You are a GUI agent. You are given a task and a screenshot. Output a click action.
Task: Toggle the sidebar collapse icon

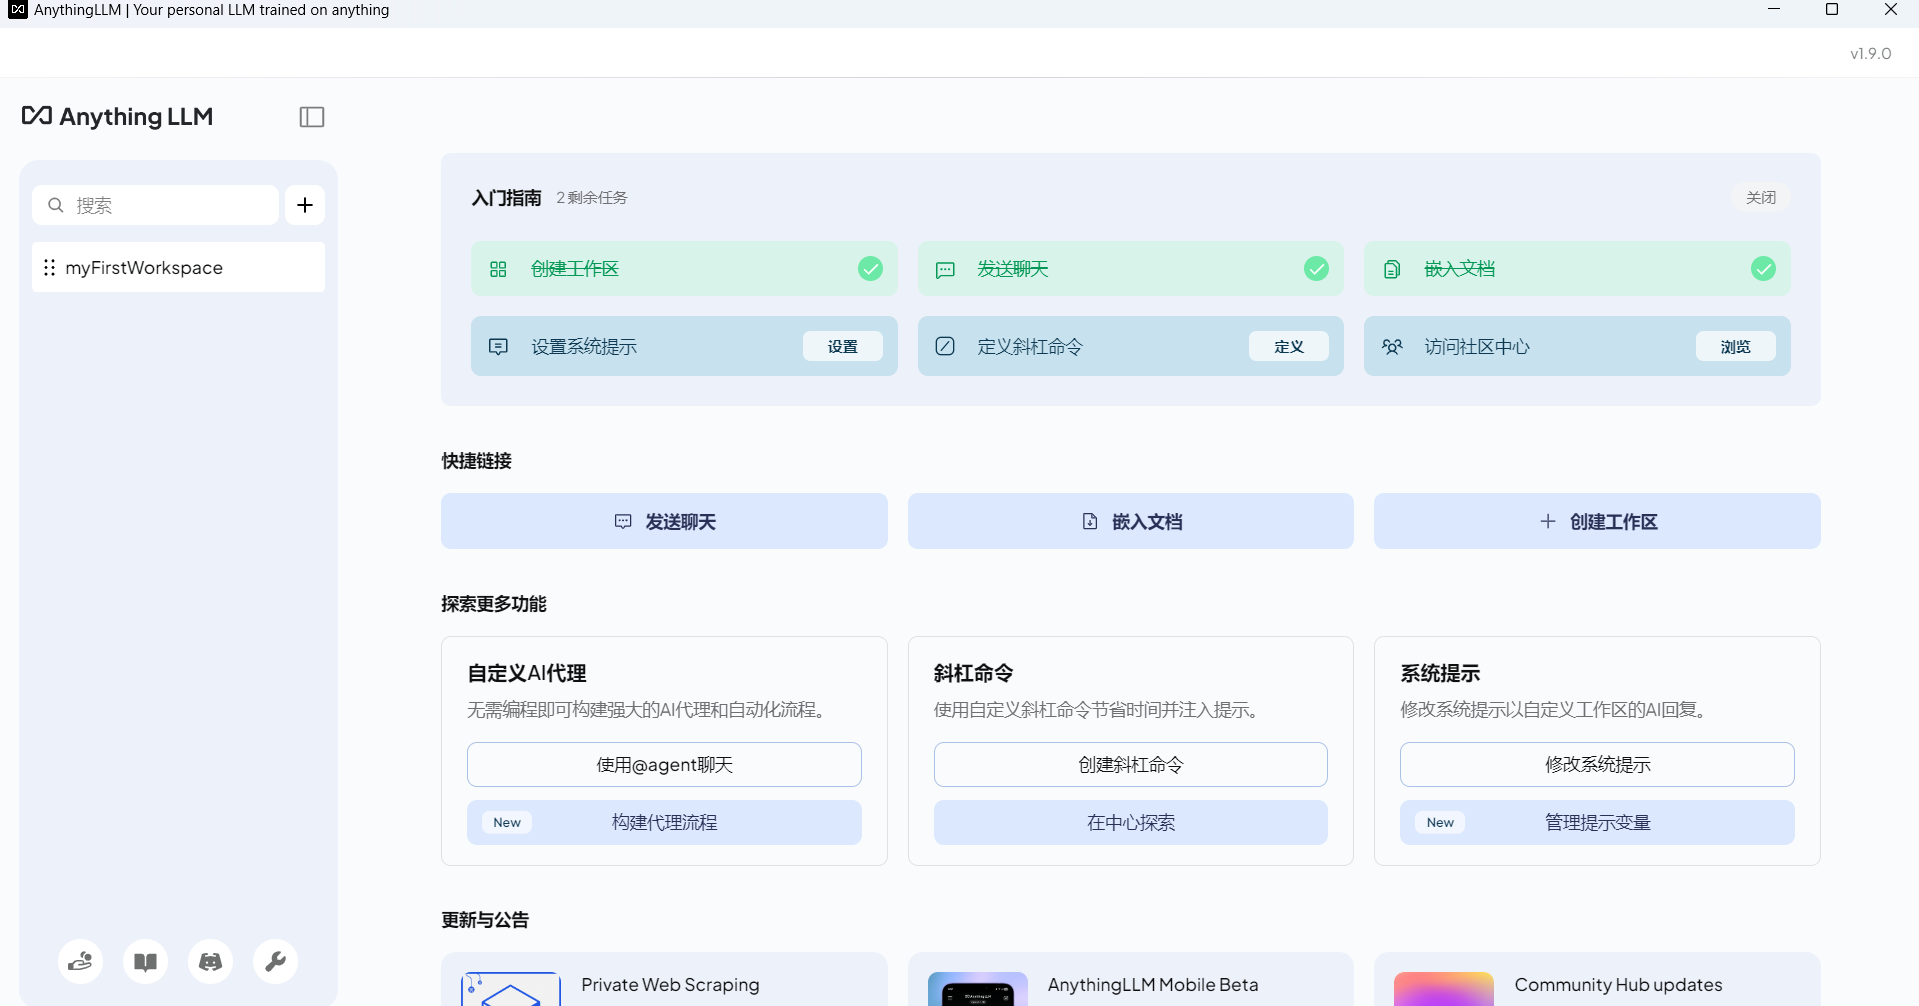coord(312,117)
